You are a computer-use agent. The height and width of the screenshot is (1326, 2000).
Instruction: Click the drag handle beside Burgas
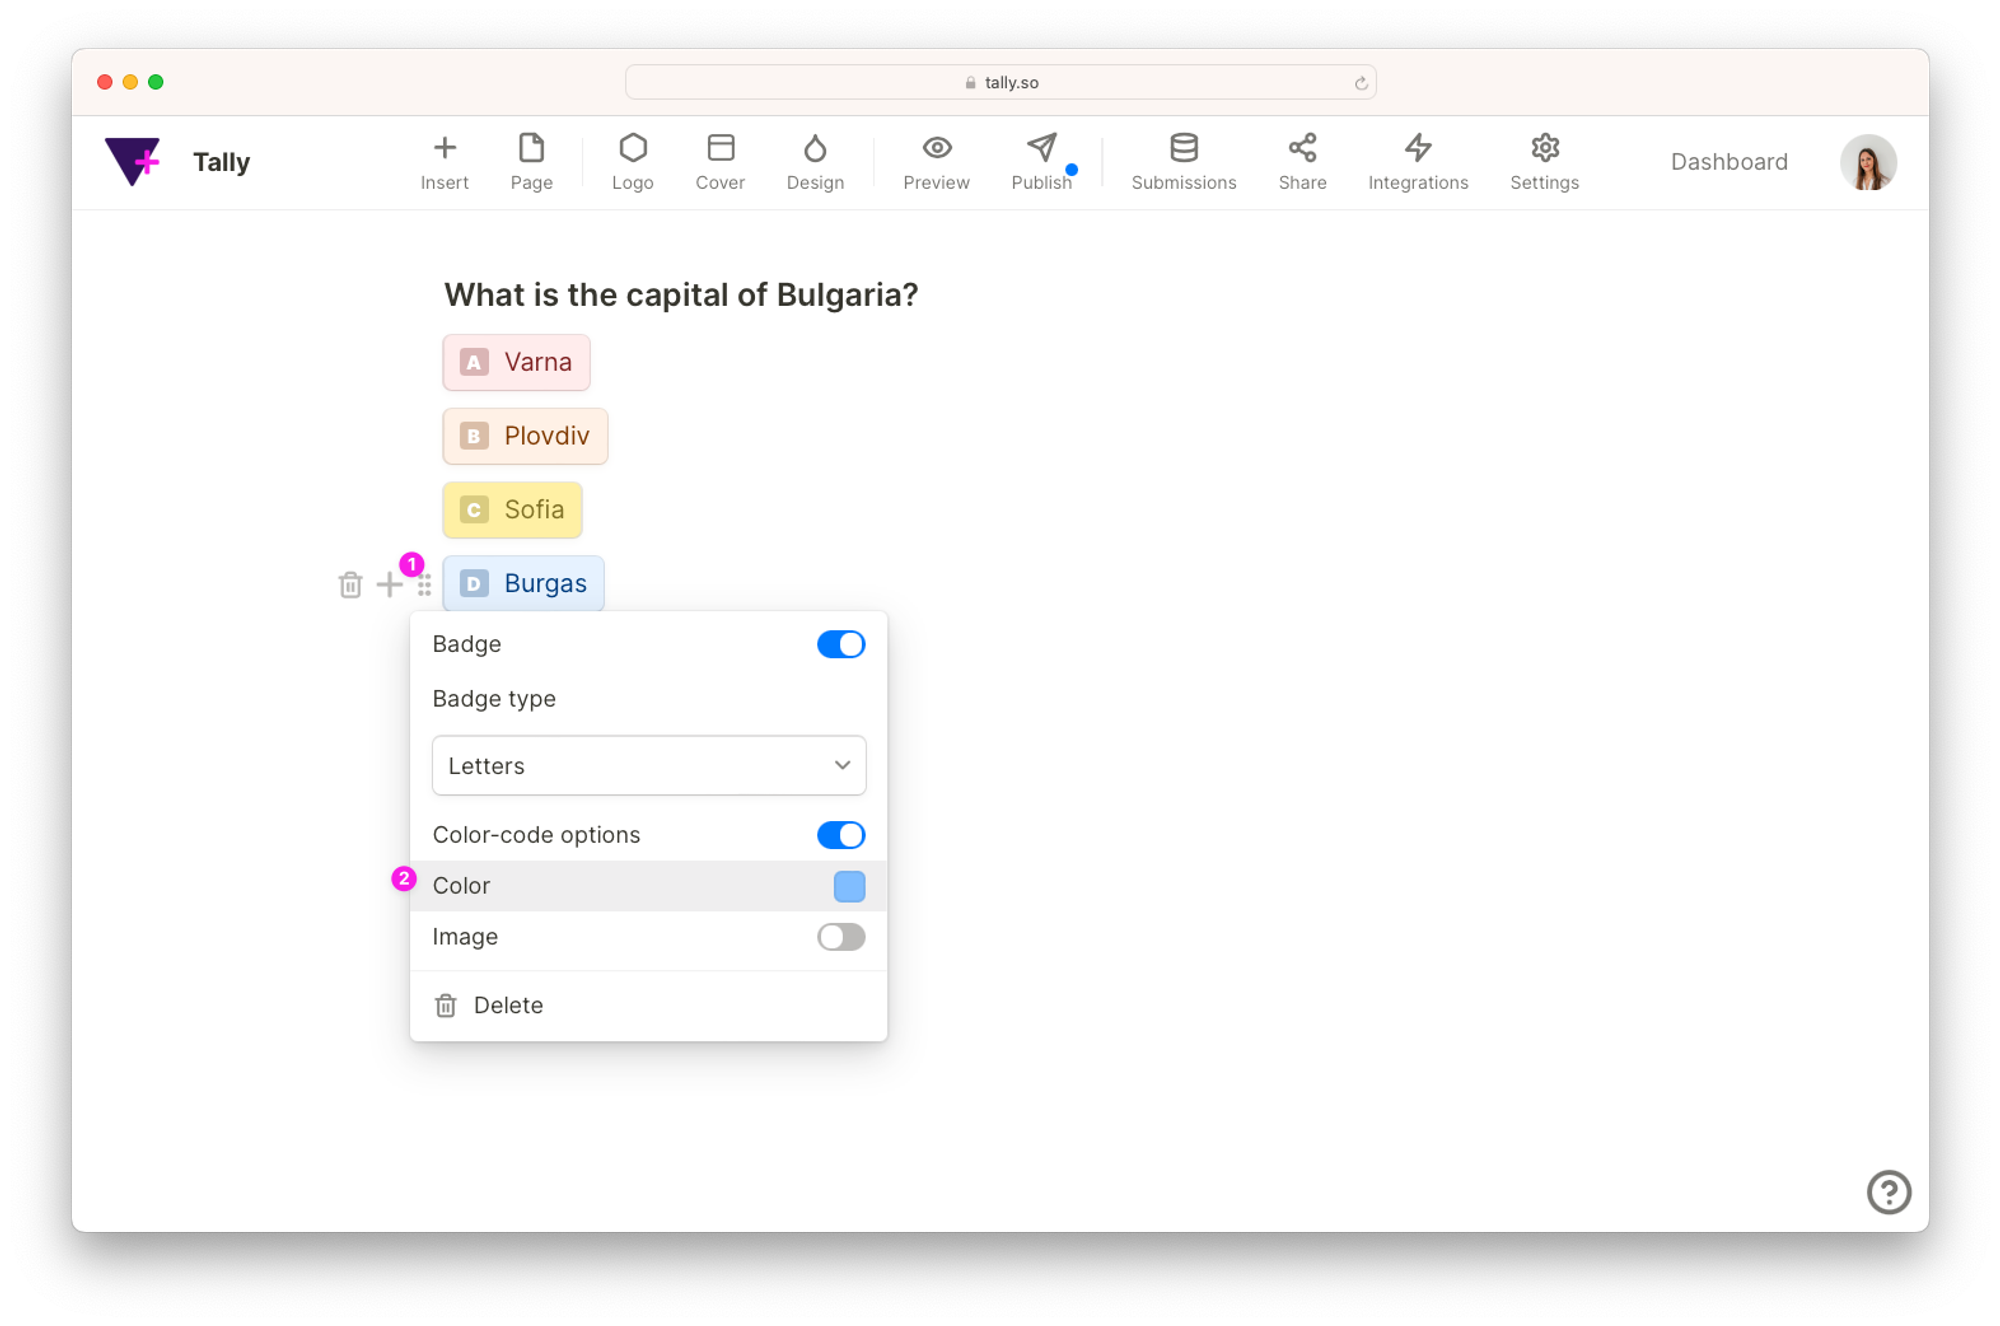click(425, 585)
